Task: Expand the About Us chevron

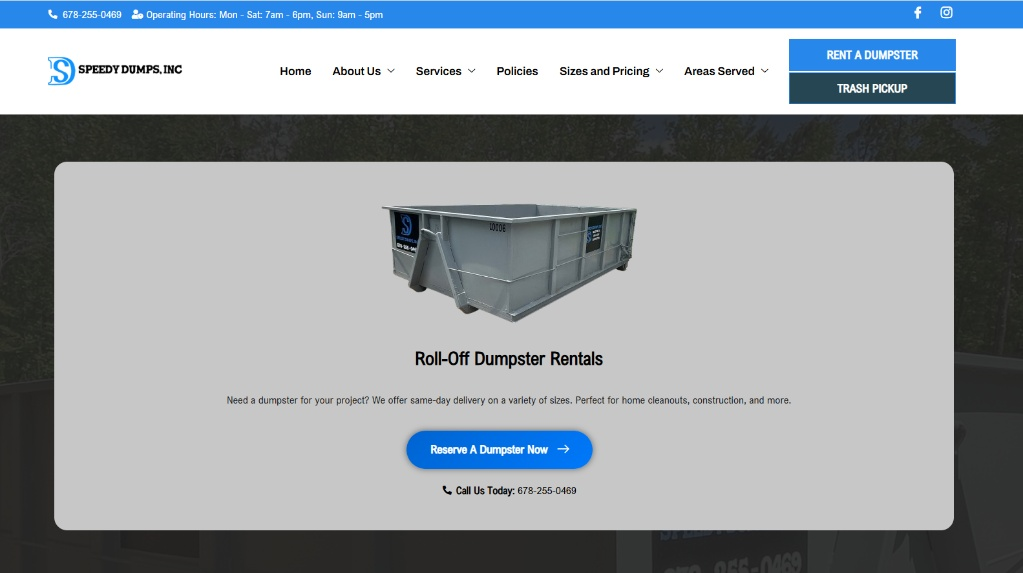Action: coord(391,70)
